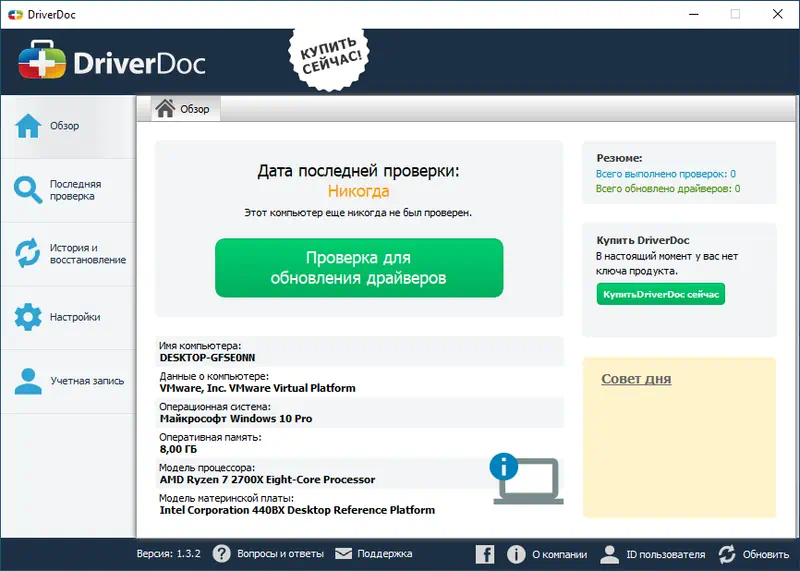The width and height of the screenshot is (800, 571).
Task: Open Настройки from the sidebar
Action: pos(68,317)
